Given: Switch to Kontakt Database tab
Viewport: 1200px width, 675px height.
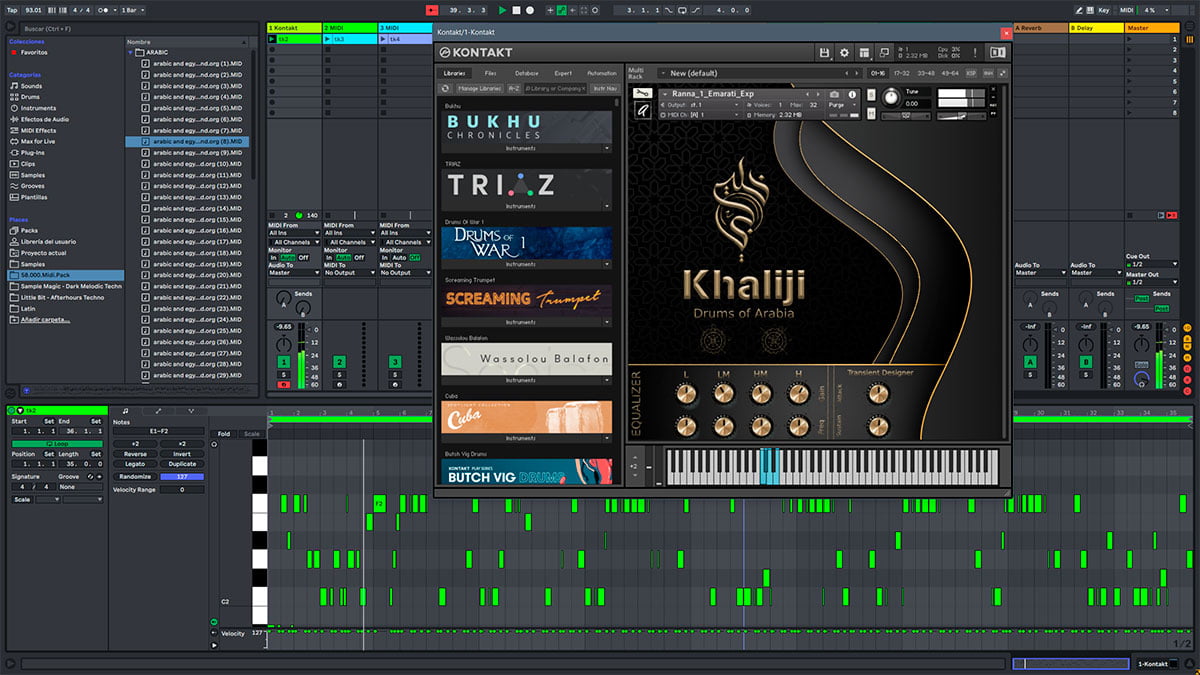Looking at the screenshot, I should 527,73.
